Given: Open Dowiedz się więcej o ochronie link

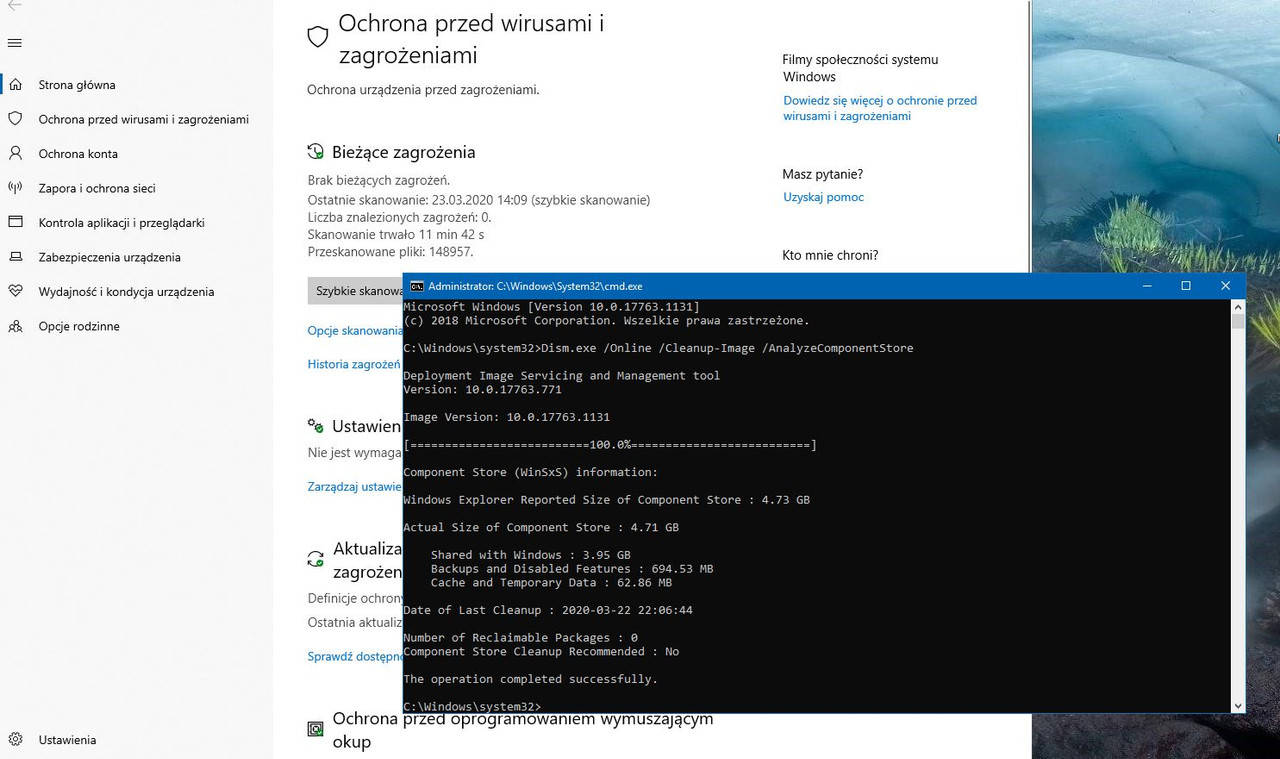Looking at the screenshot, I should [880, 108].
